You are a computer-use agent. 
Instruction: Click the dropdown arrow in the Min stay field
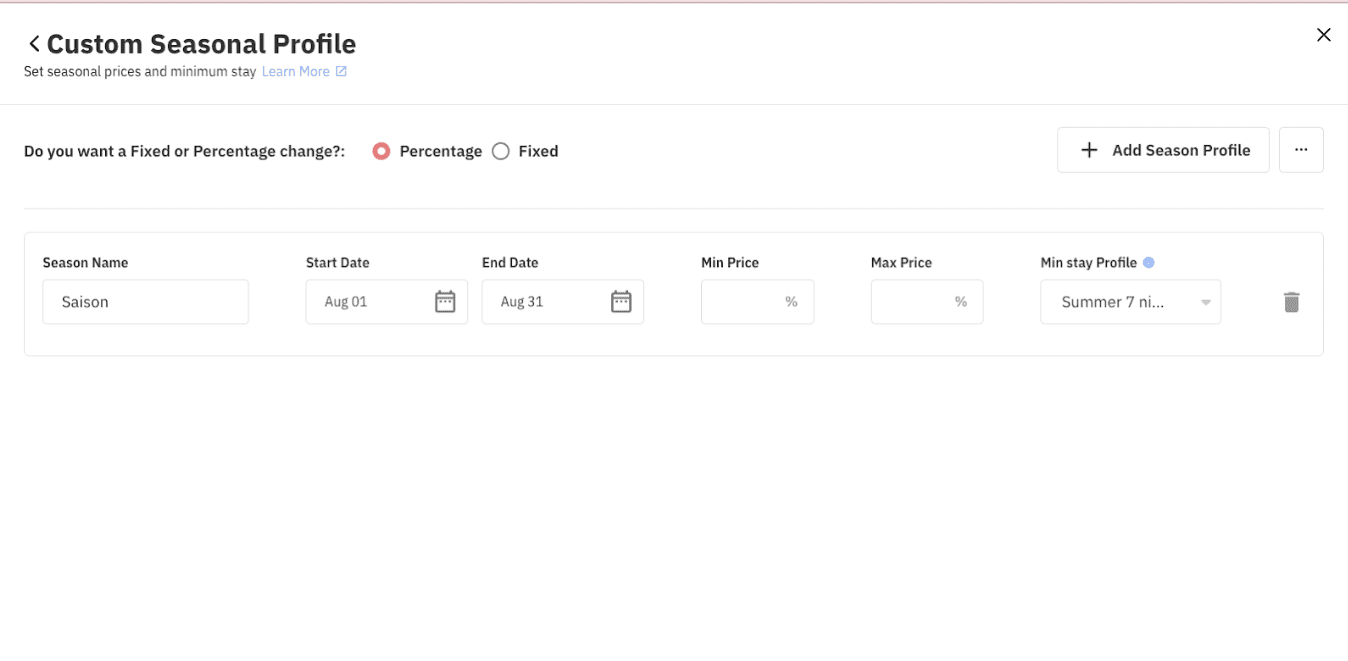(x=1206, y=301)
